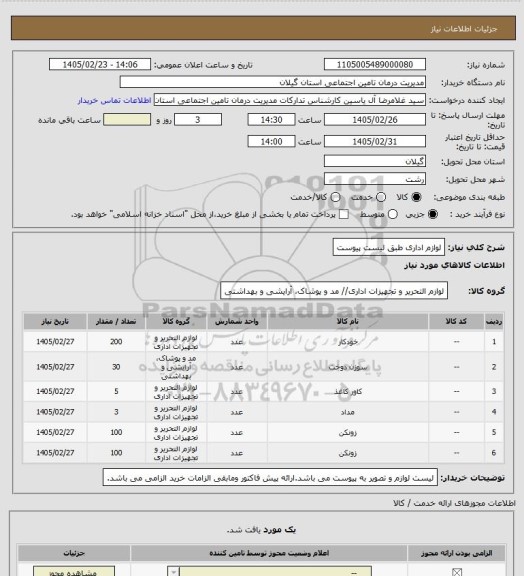The image size is (524, 576).
Task: Click the delivery city field رشت
Action: pos(375,179)
